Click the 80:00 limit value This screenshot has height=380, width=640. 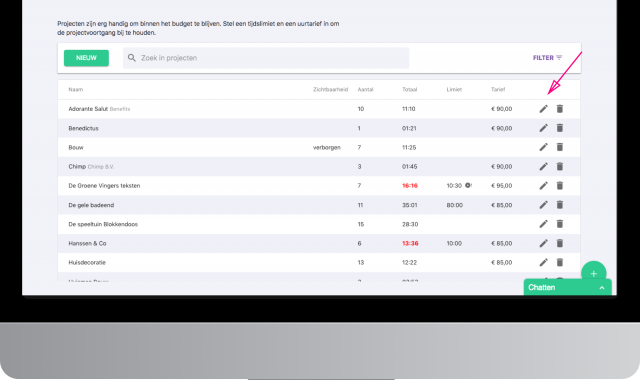454,205
